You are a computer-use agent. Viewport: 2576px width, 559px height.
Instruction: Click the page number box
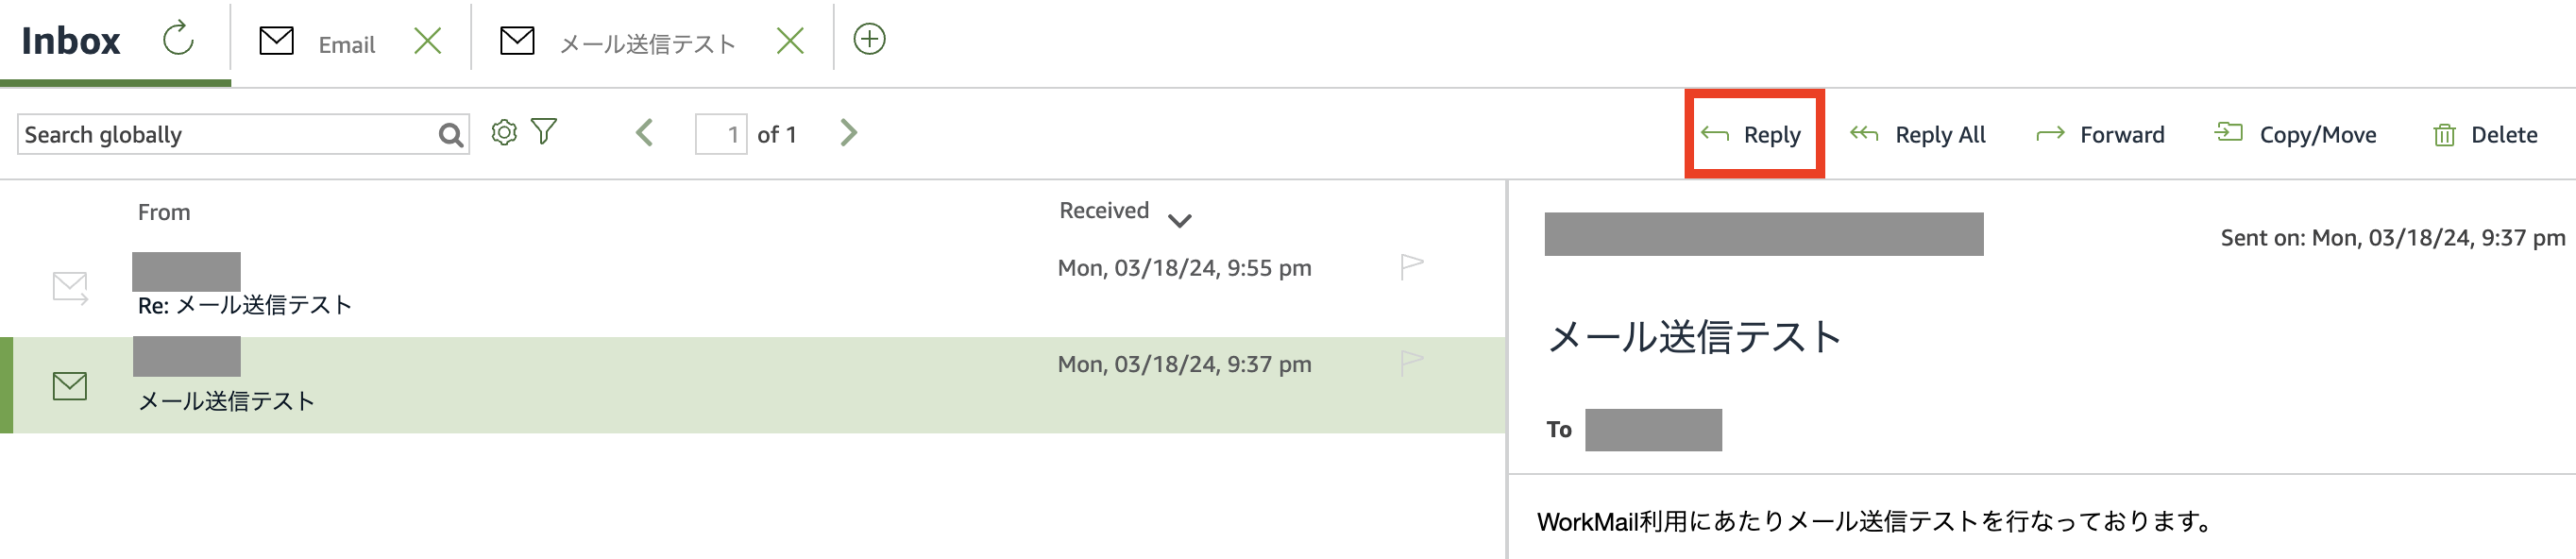[721, 134]
